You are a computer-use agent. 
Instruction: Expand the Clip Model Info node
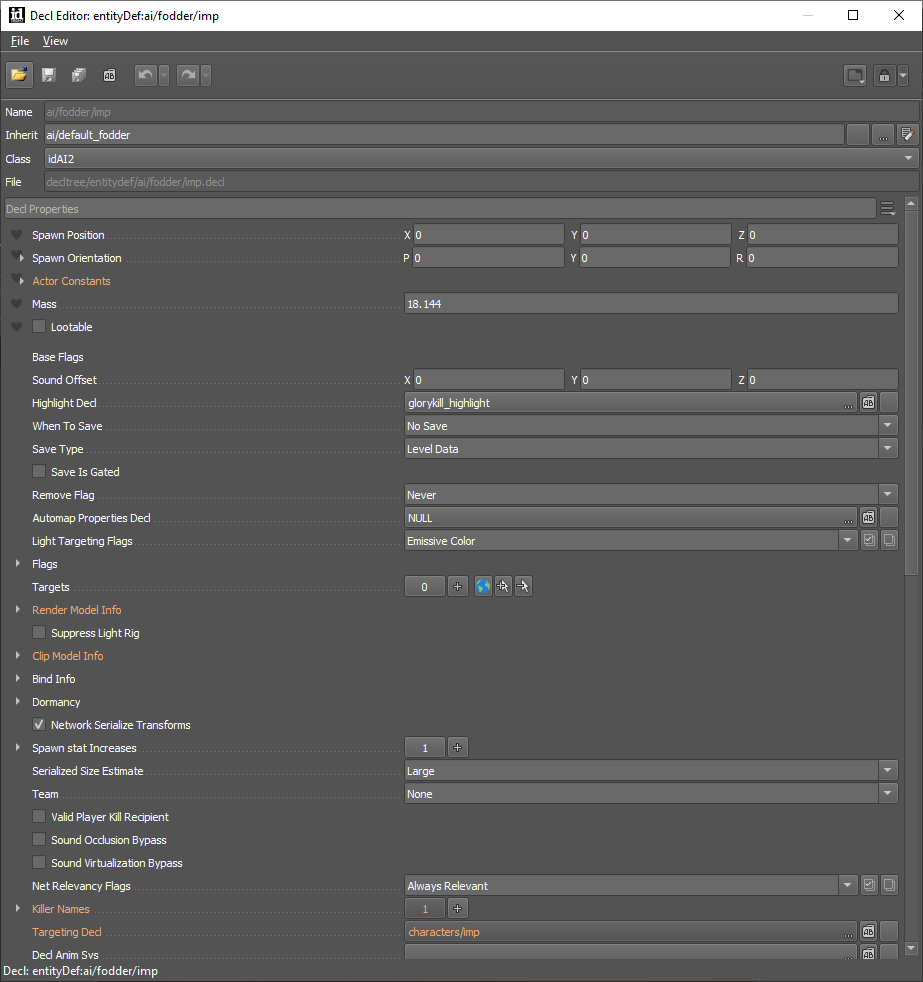pyautogui.click(x=18, y=656)
